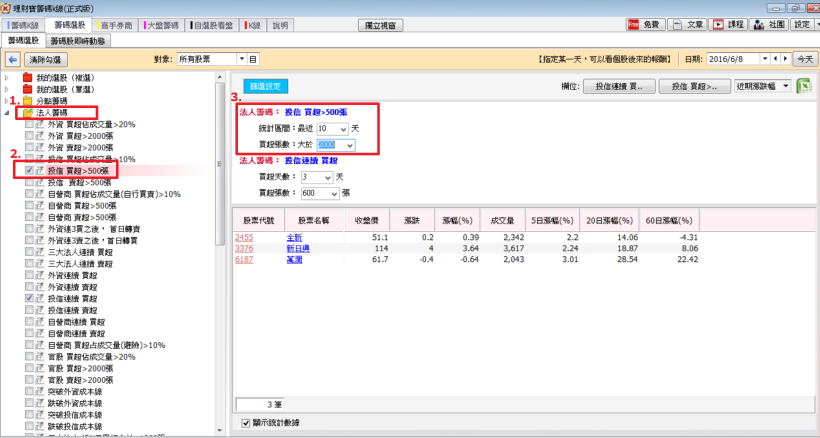Open the 對象 所有股票 dropdown
The height and width of the screenshot is (438, 820).
pyautogui.click(x=242, y=60)
